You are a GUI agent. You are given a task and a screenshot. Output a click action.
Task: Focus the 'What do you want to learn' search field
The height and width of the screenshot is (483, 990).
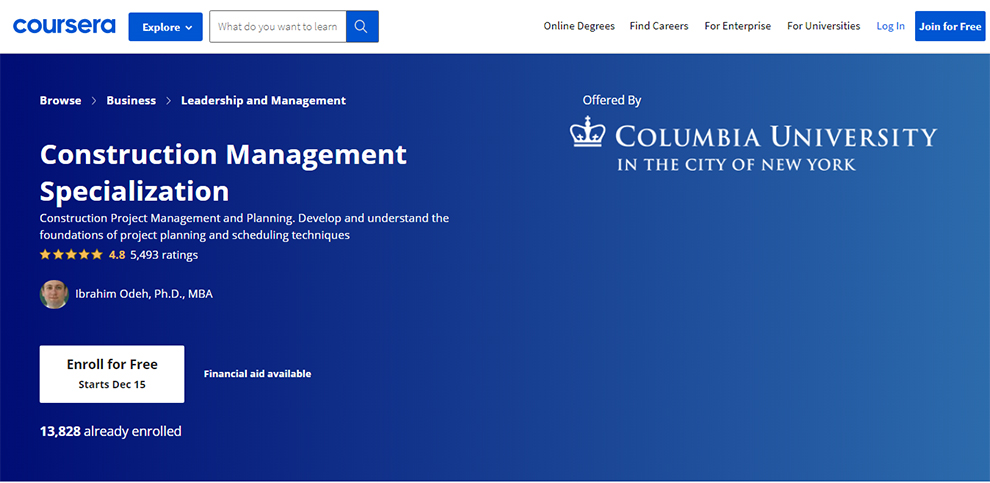point(278,27)
